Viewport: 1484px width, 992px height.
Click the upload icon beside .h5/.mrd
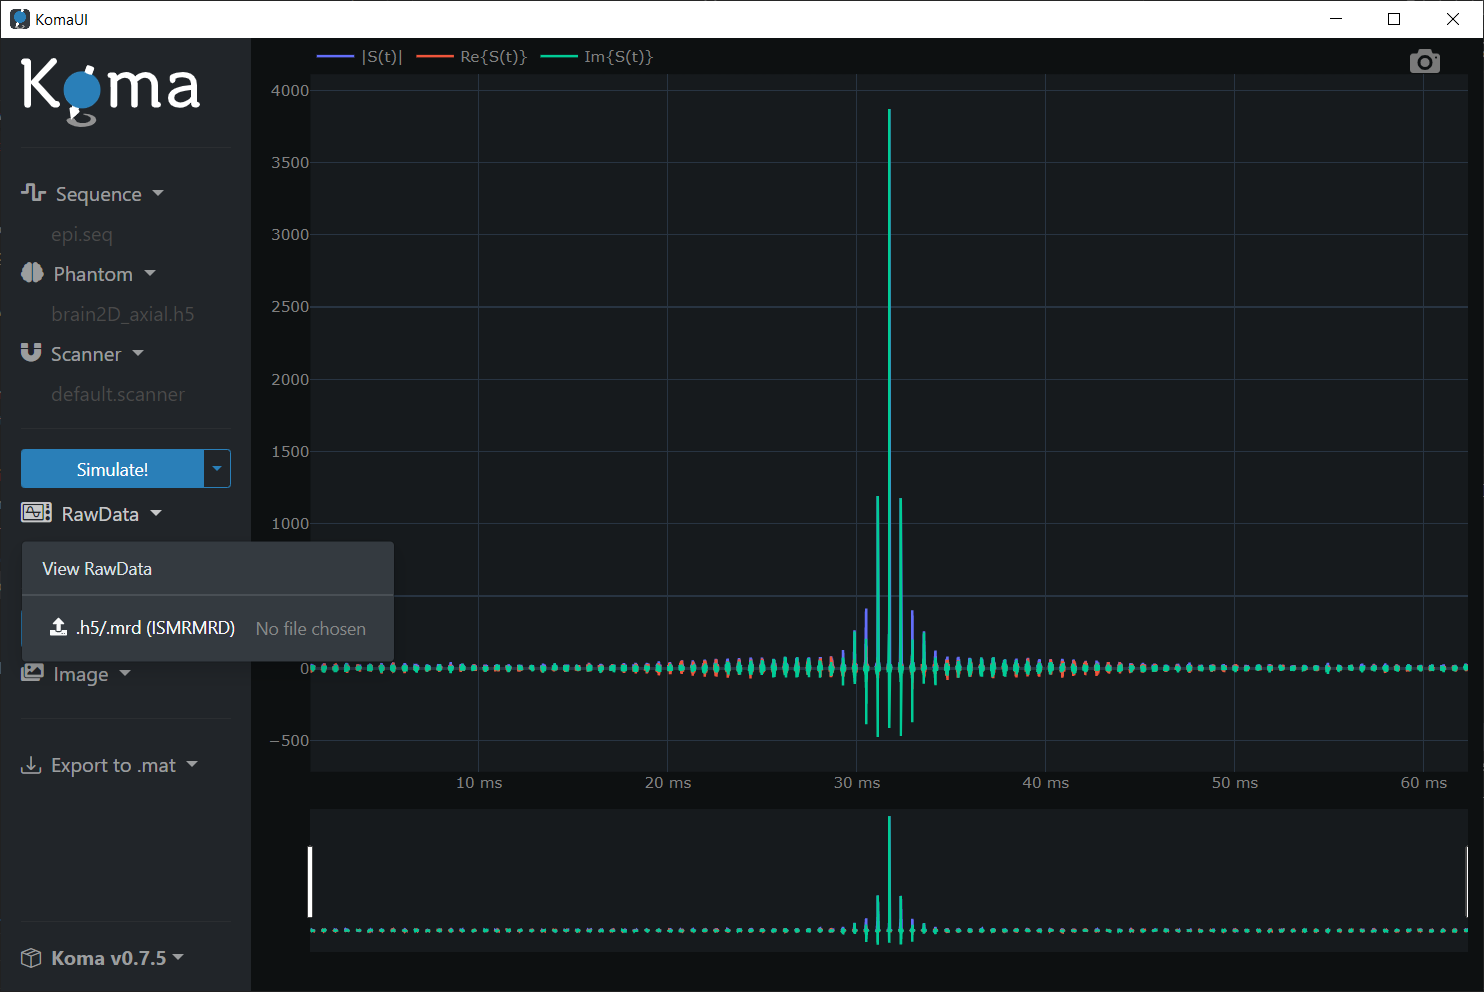coord(59,627)
